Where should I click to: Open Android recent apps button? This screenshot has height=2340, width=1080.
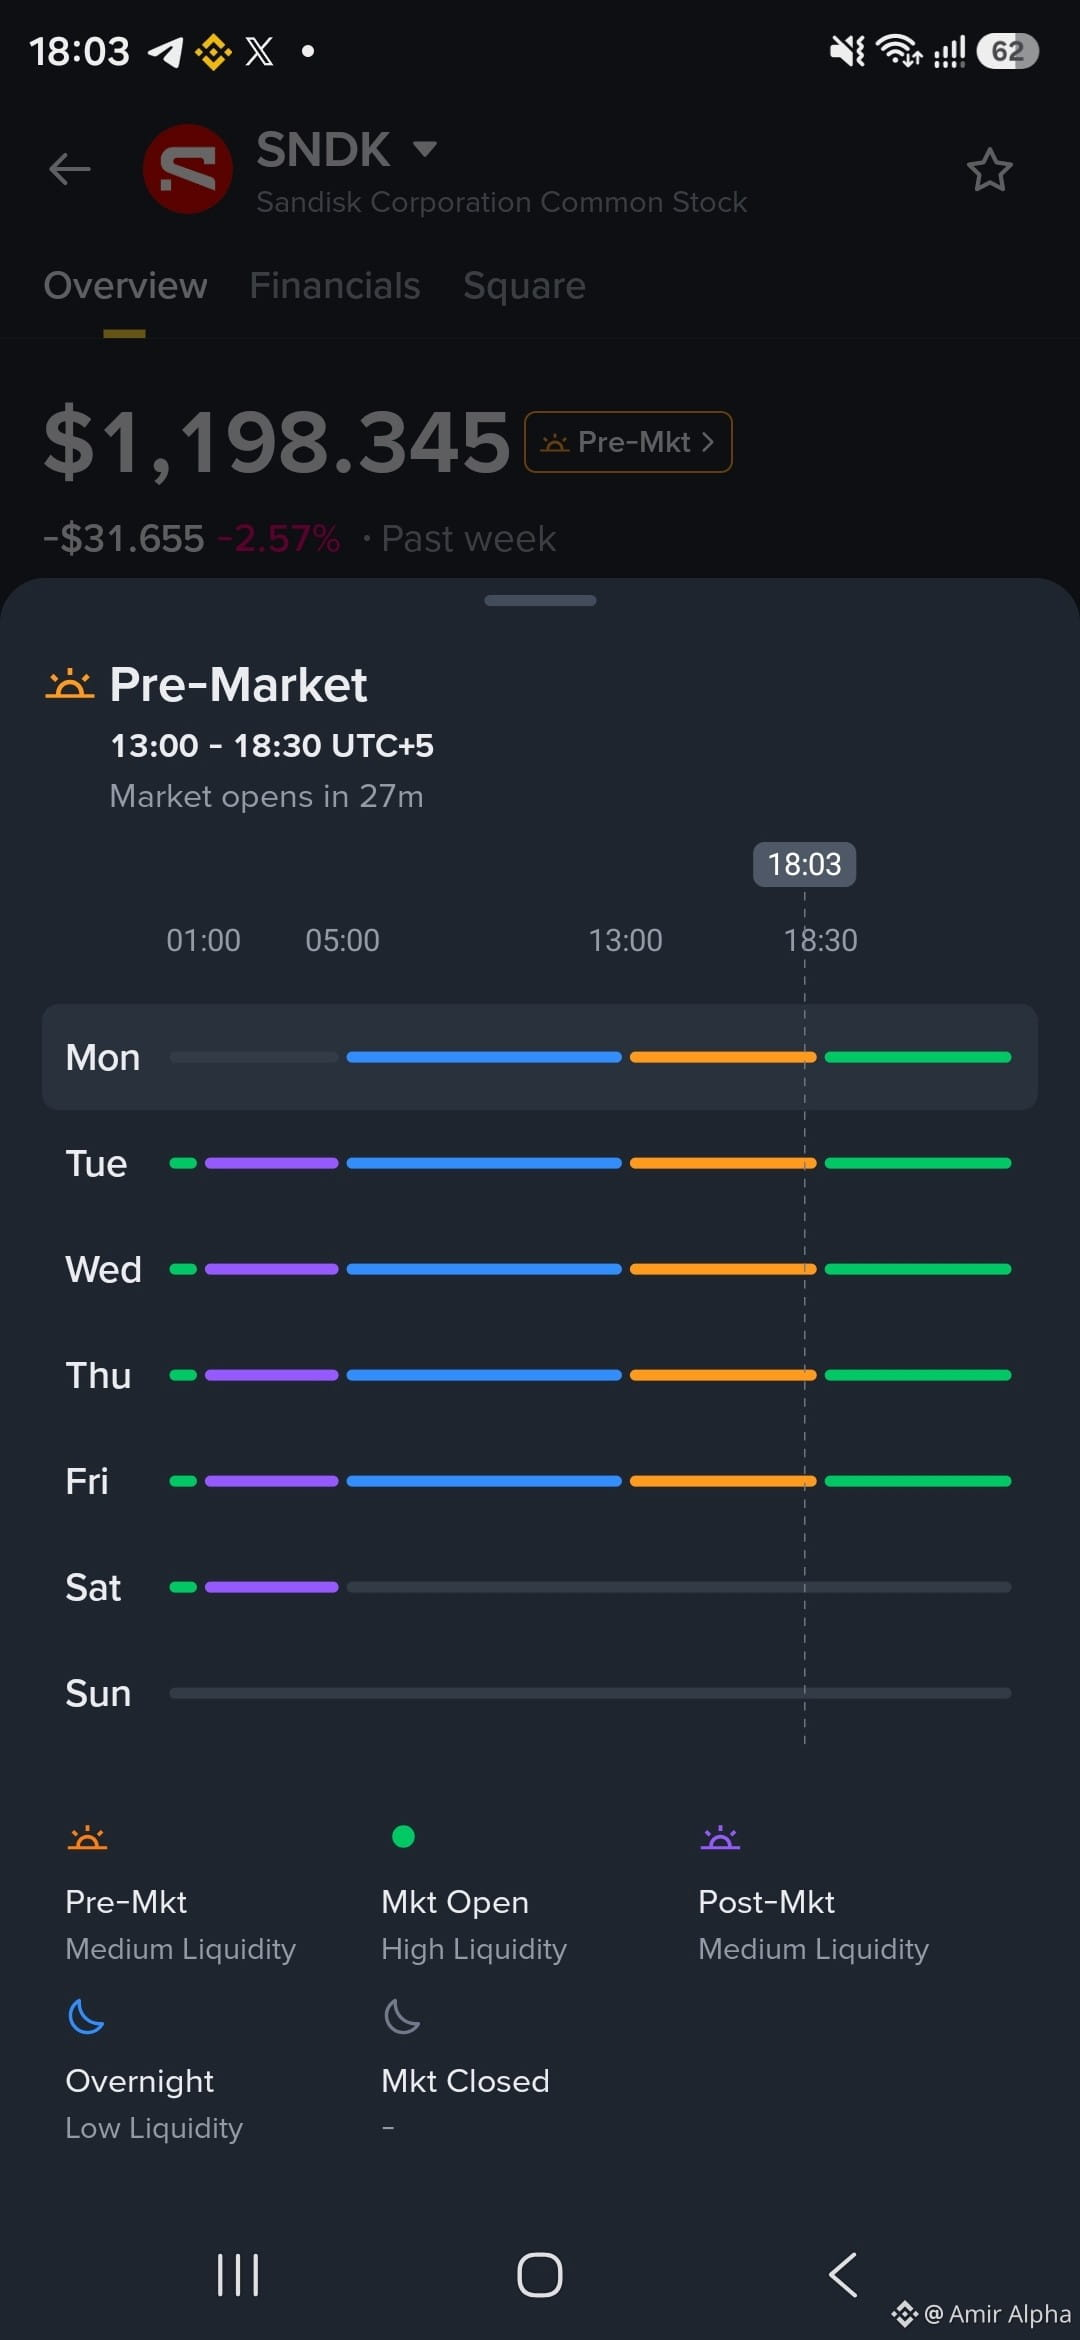238,2275
